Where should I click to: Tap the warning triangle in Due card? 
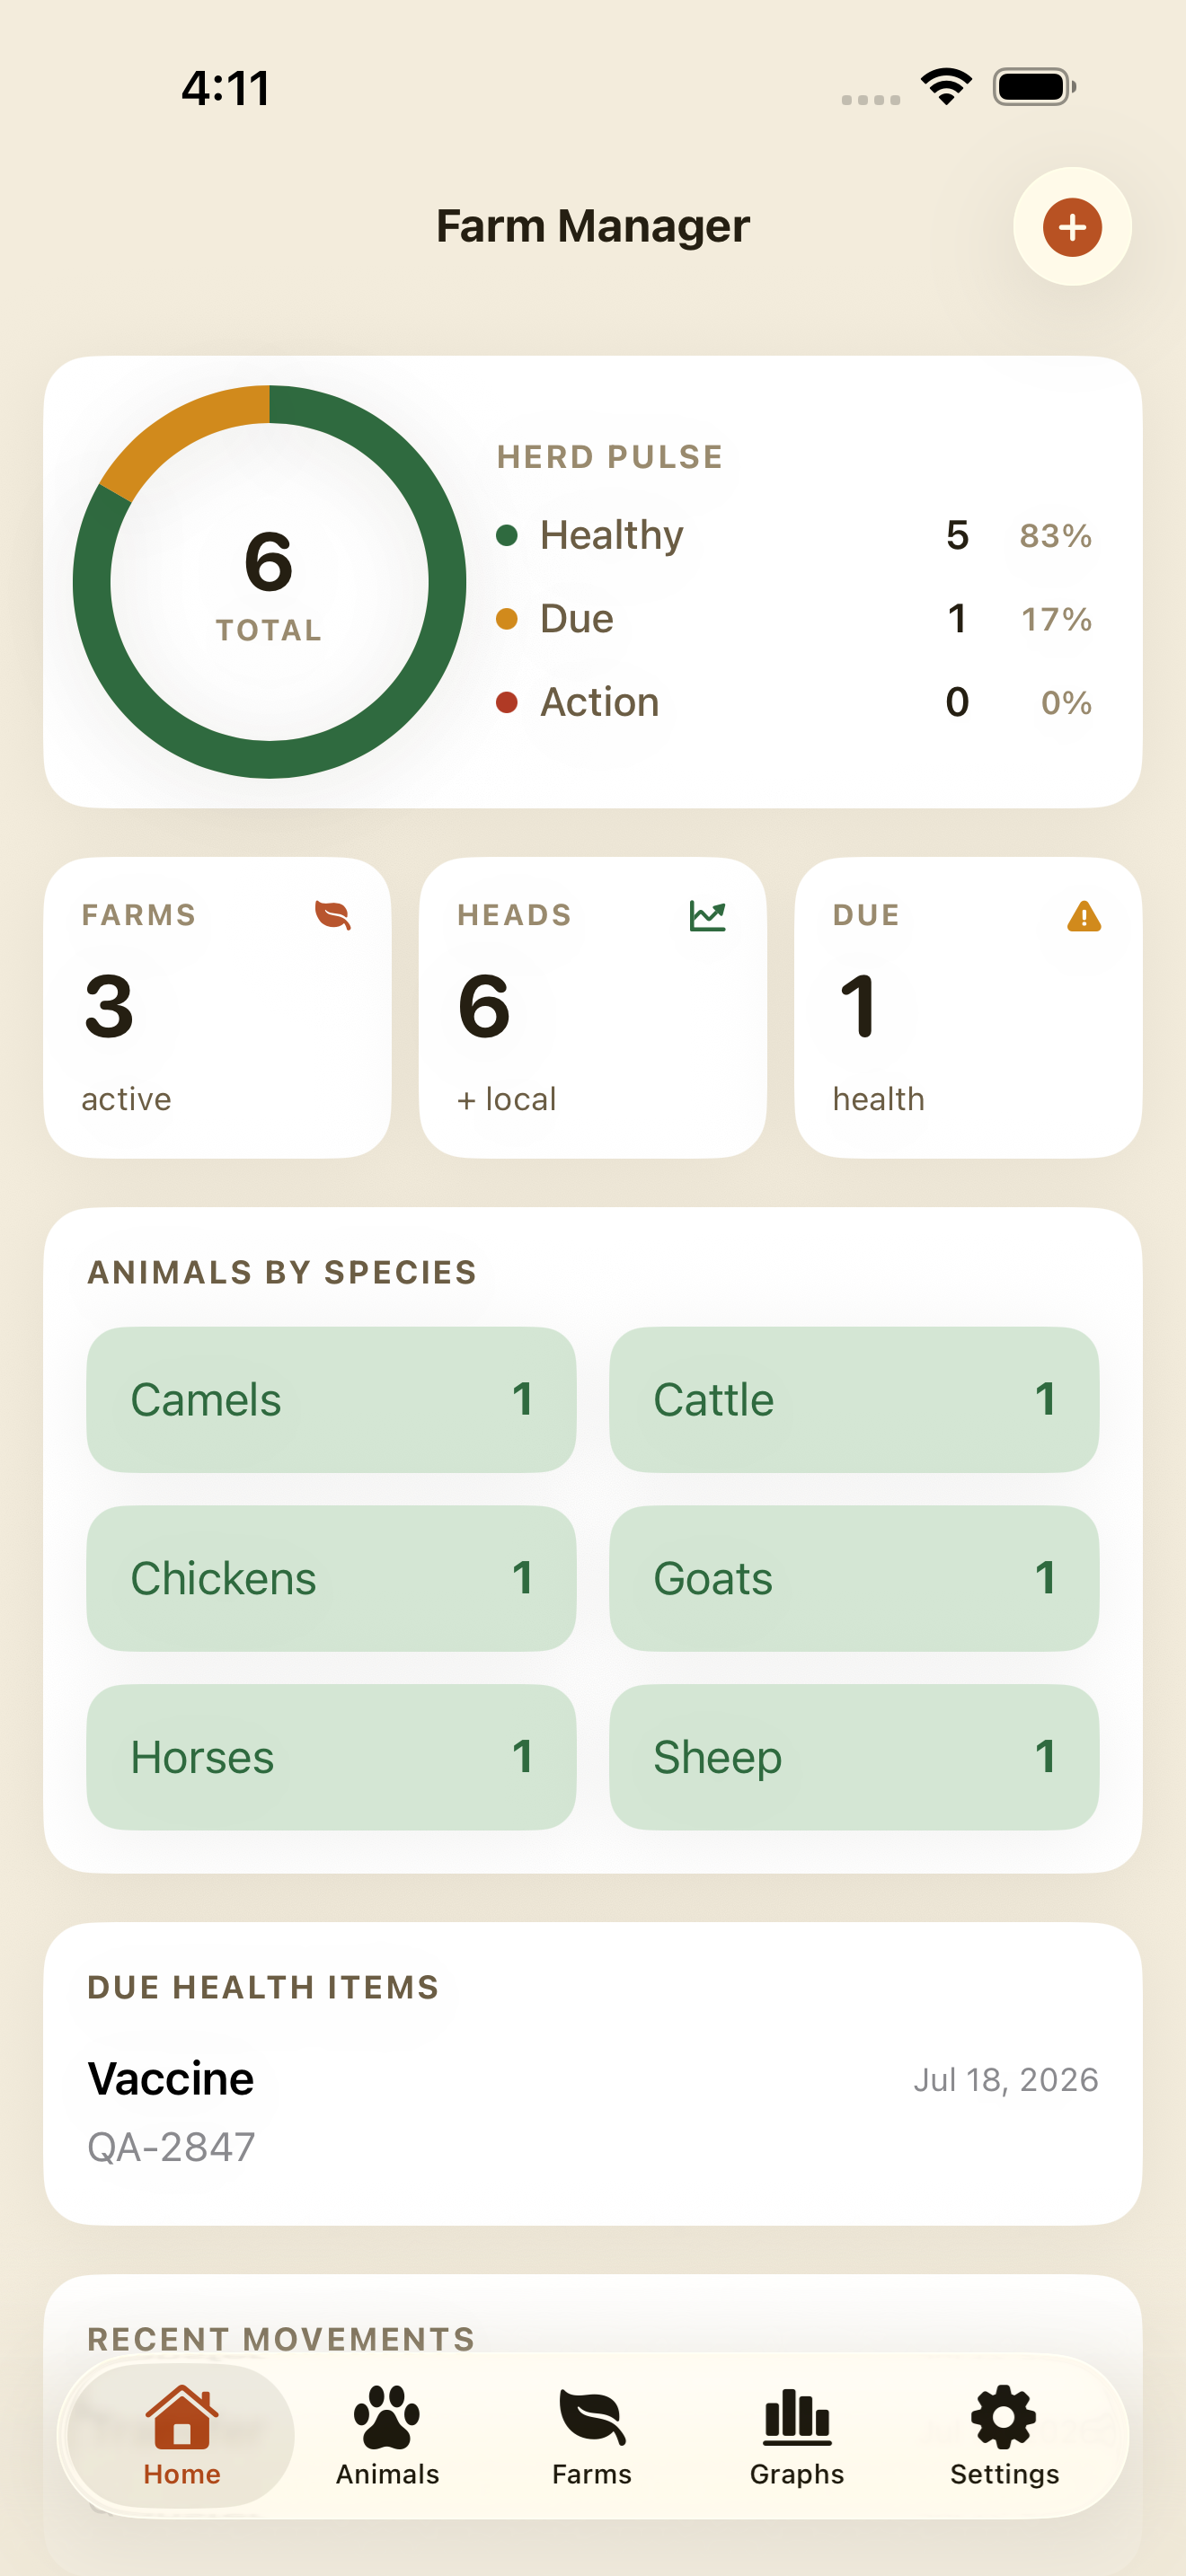tap(1084, 915)
